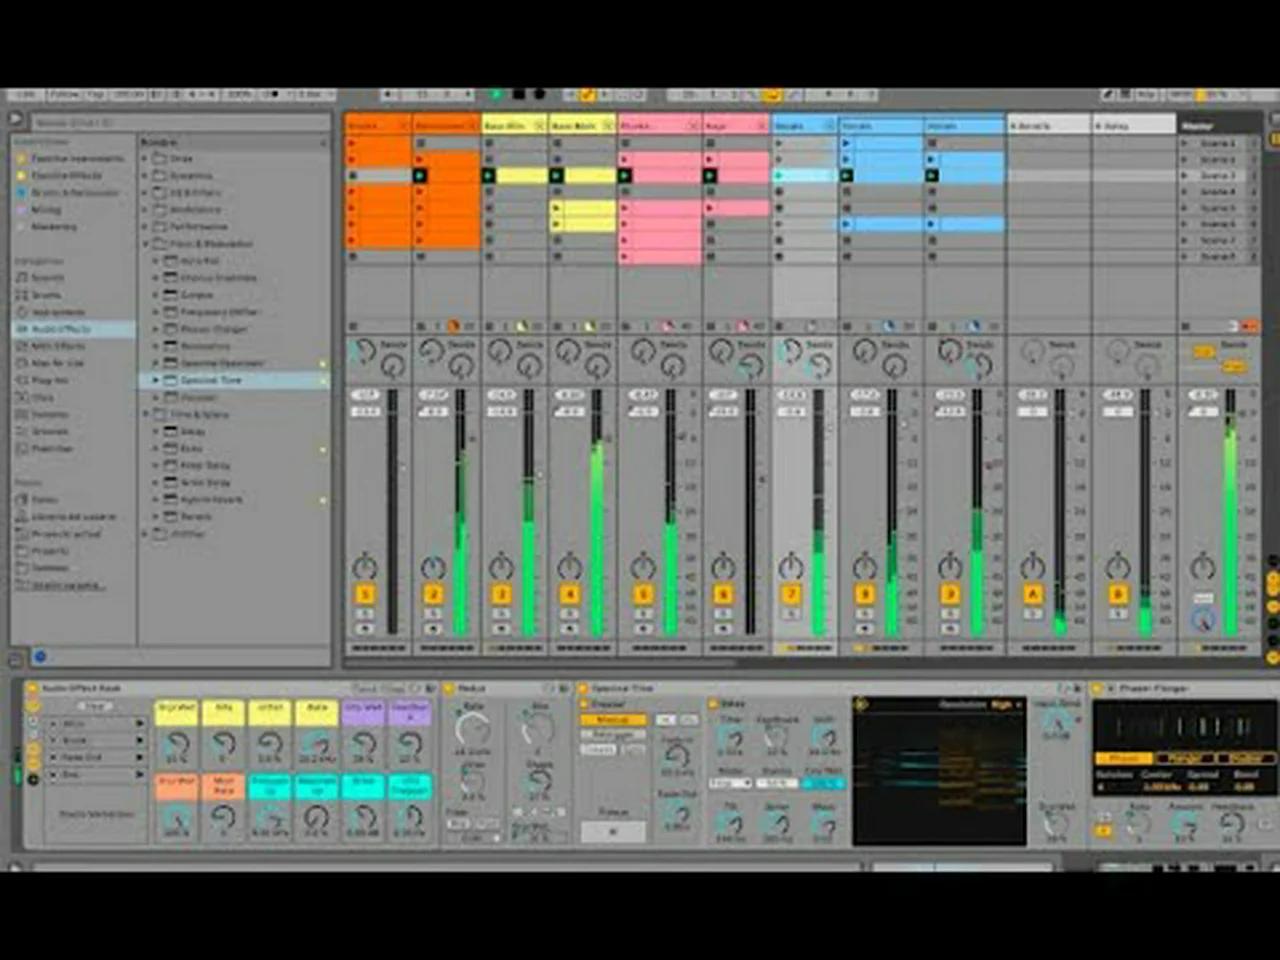The height and width of the screenshot is (960, 1280).
Task: Switch to the Flanger mode tab
Action: click(x=1184, y=758)
